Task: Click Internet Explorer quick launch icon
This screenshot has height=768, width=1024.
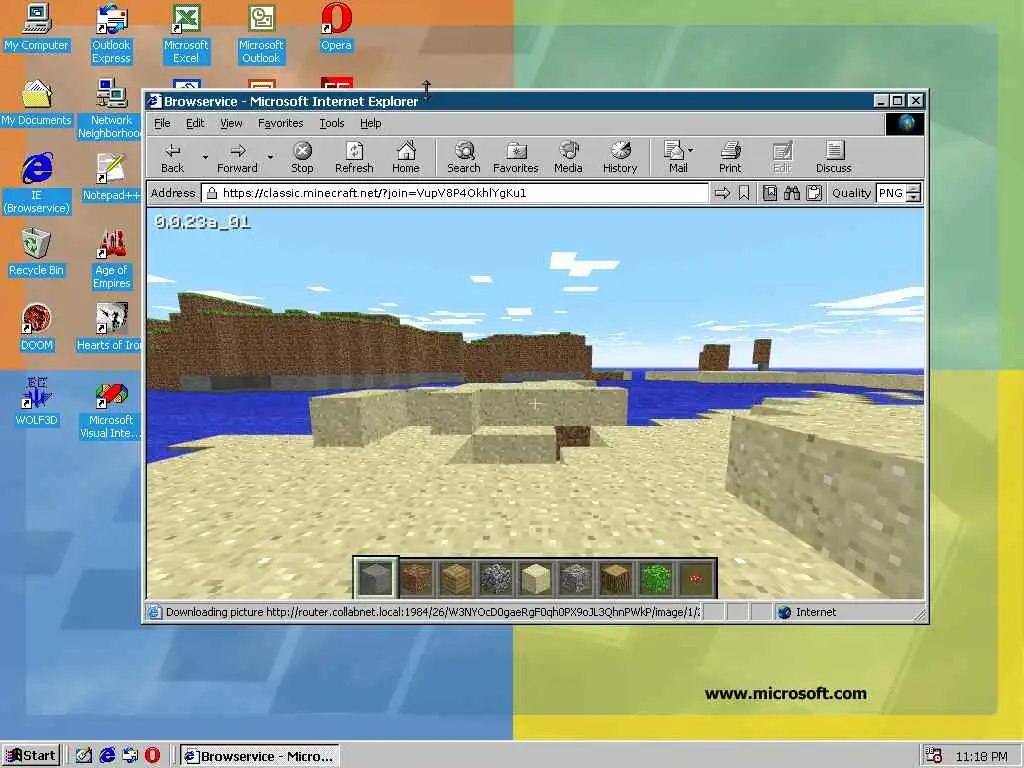Action: coord(107,756)
